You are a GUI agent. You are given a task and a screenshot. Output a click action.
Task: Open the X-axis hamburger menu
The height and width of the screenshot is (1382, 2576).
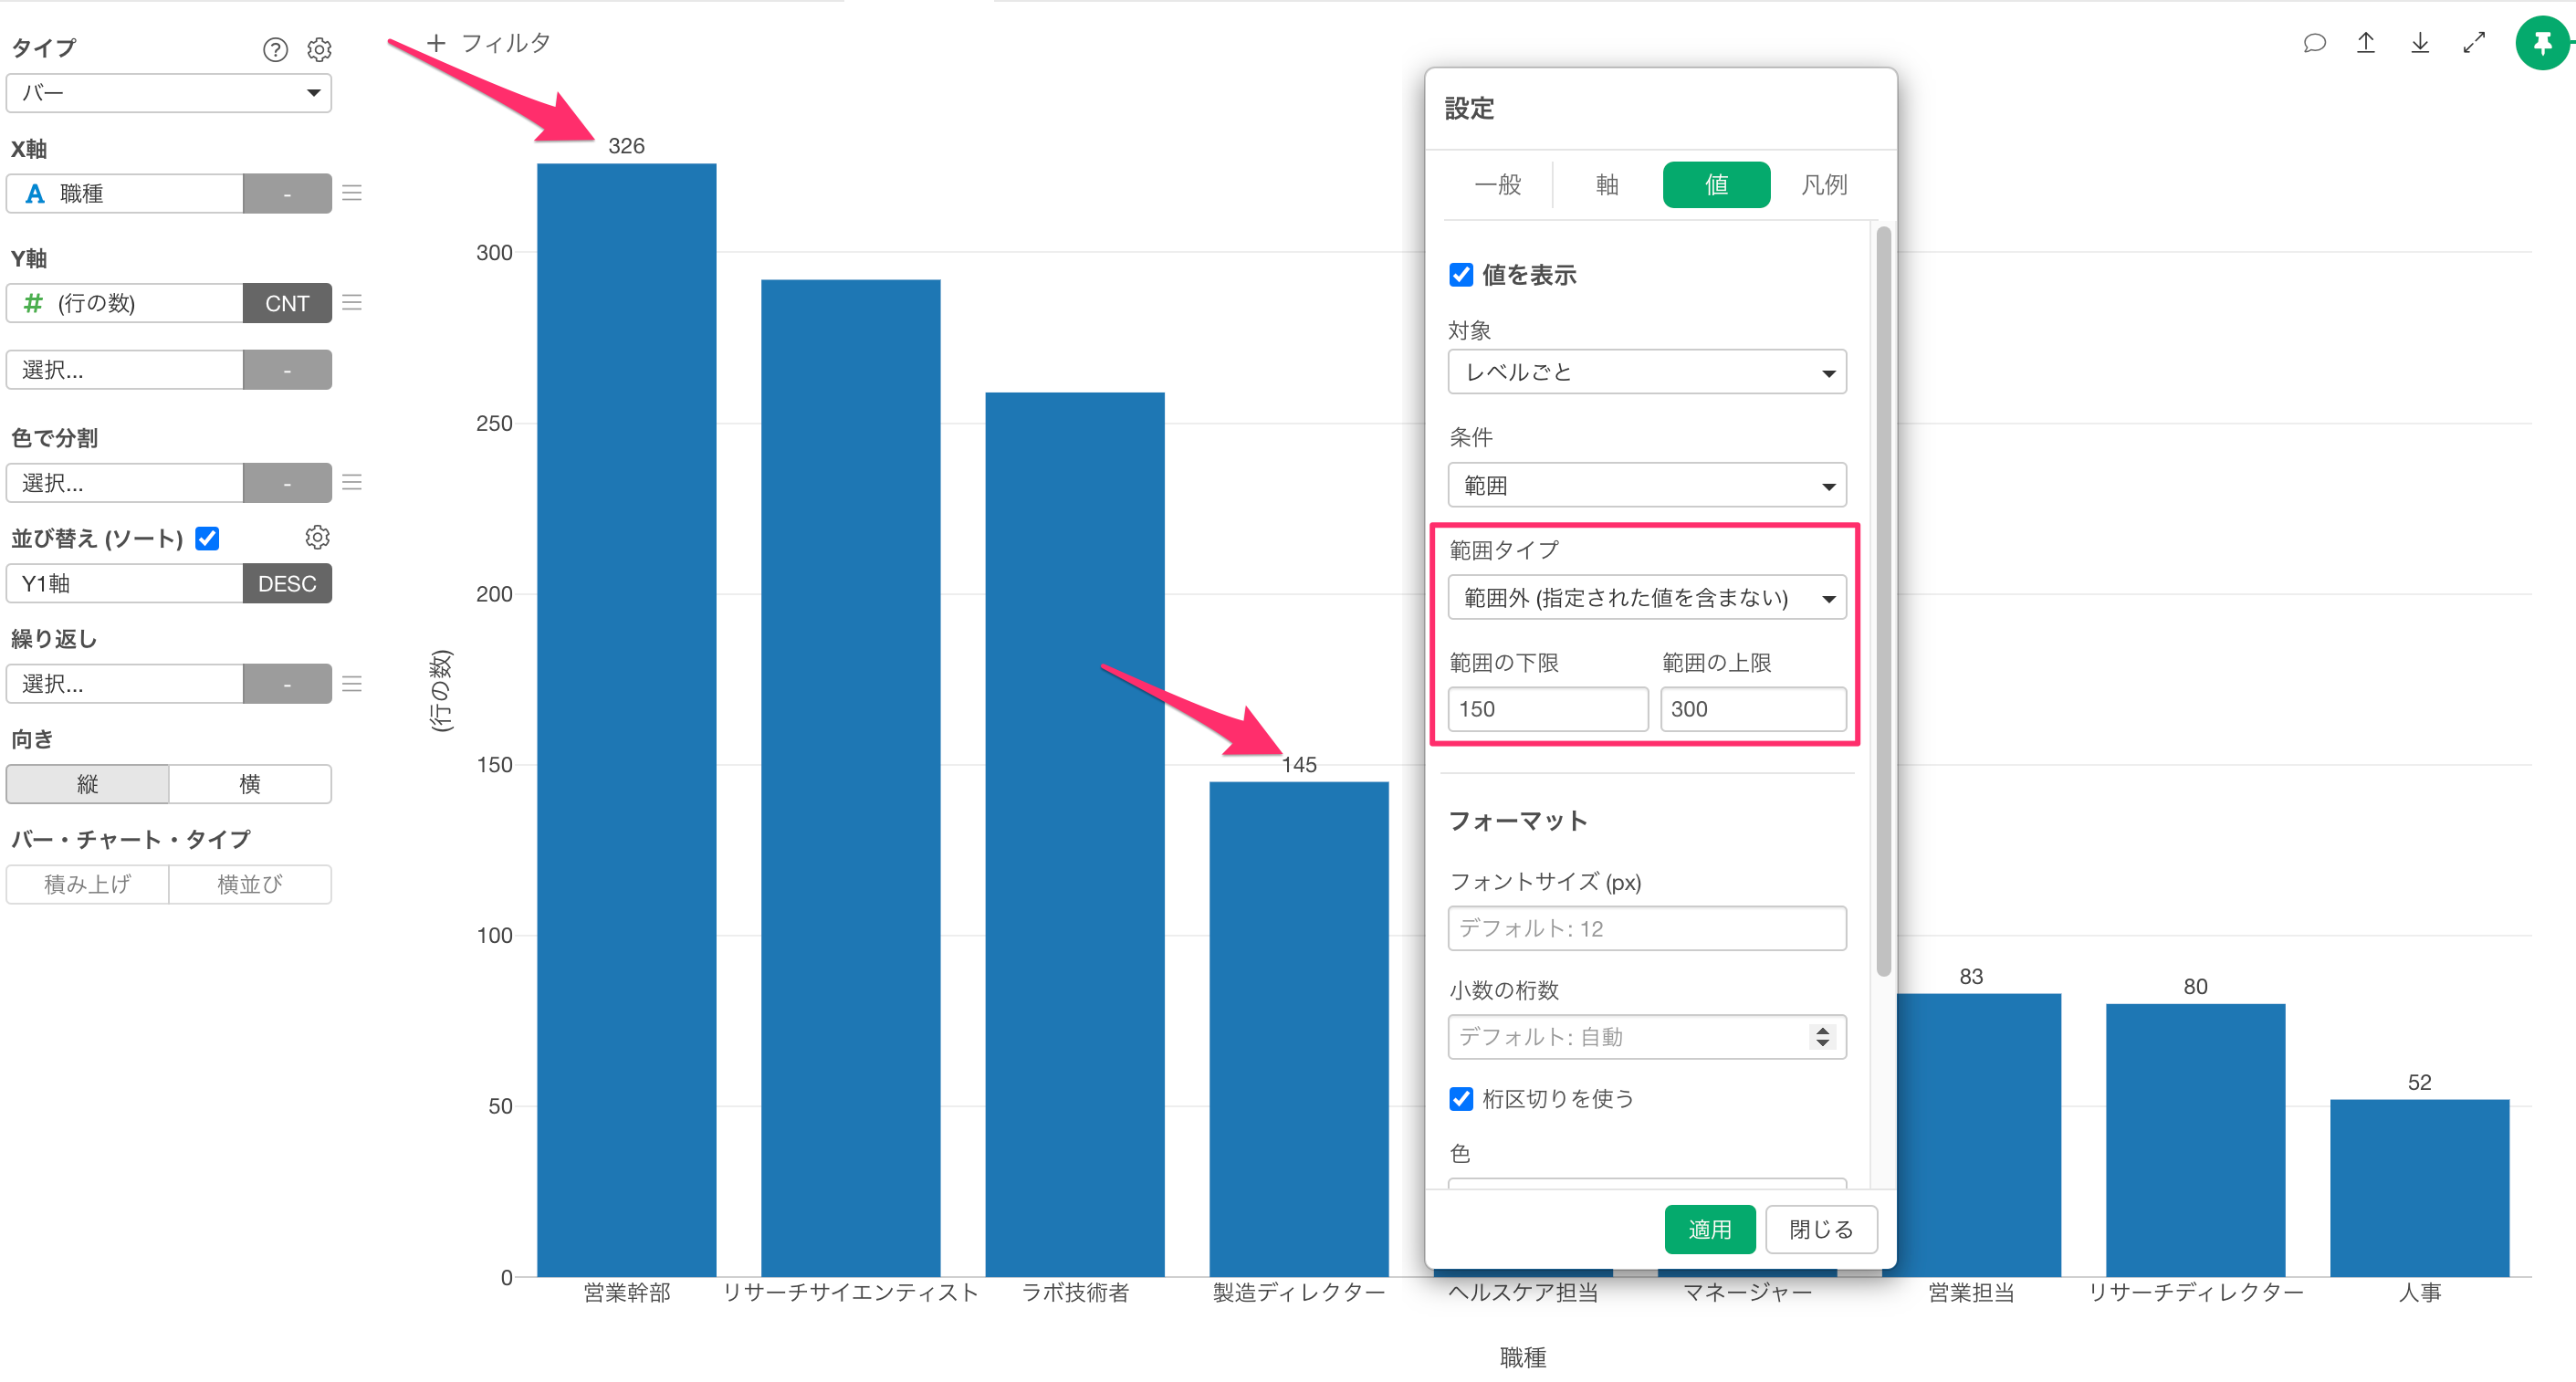click(352, 193)
